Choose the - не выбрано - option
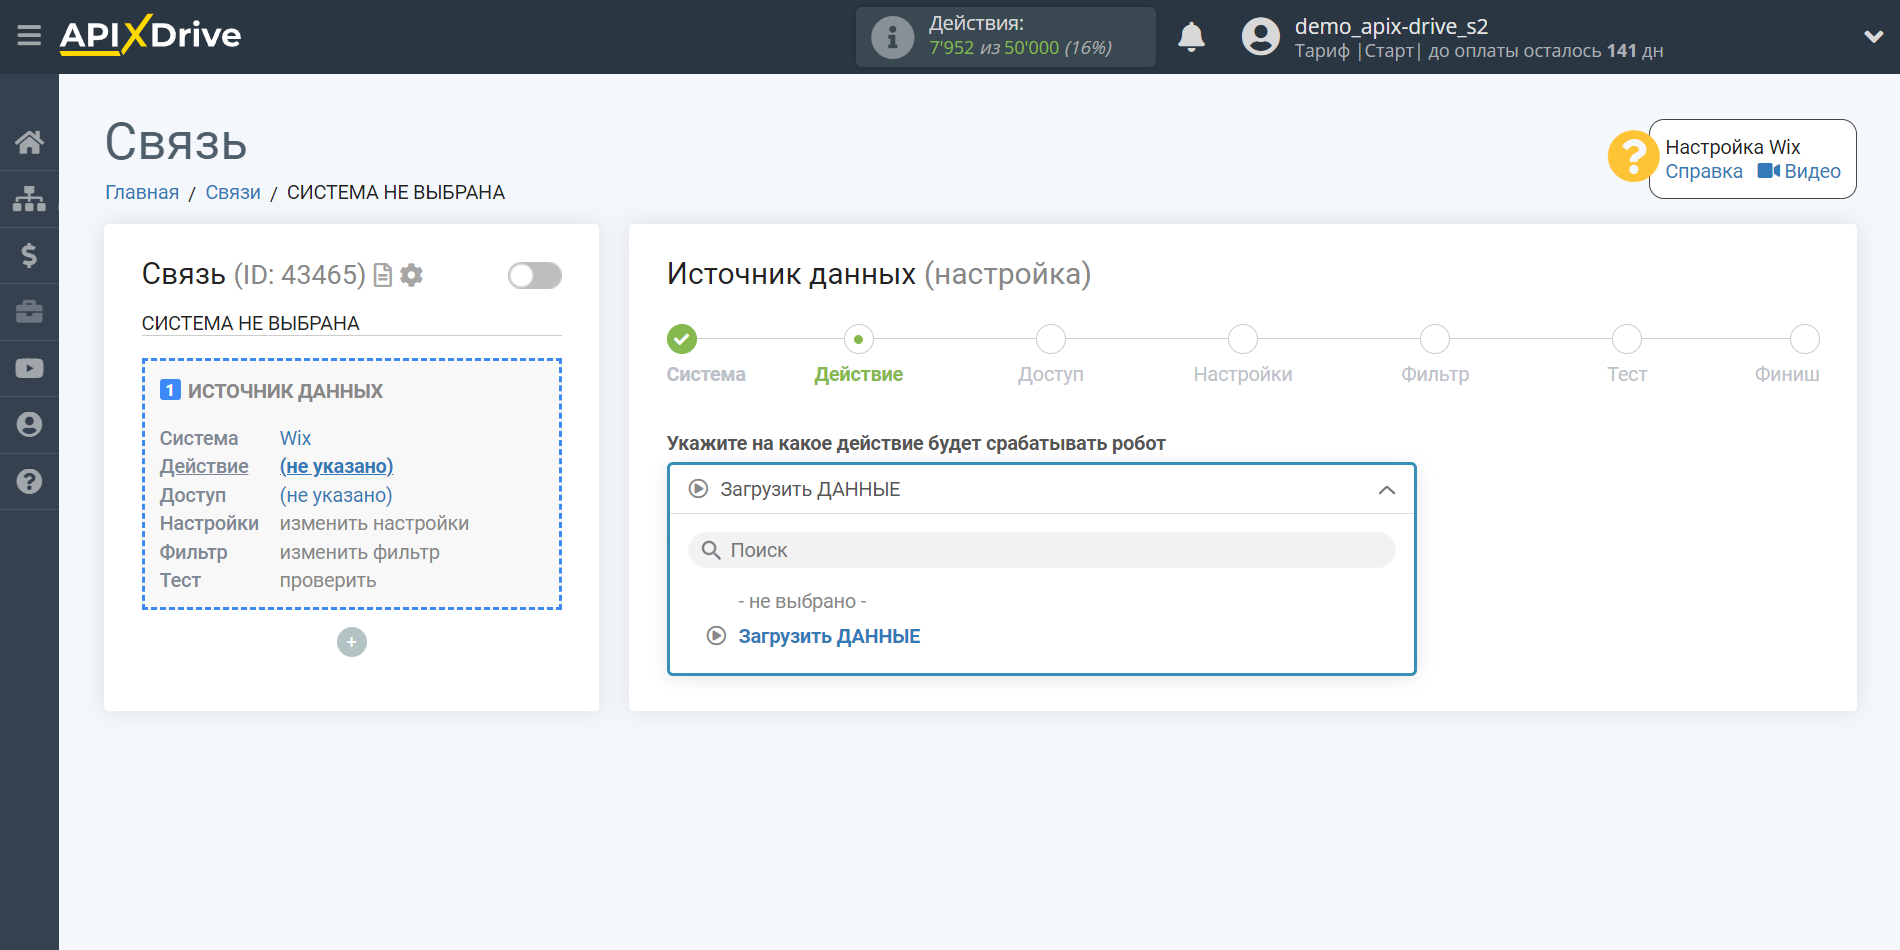1900x950 pixels. tap(802, 601)
